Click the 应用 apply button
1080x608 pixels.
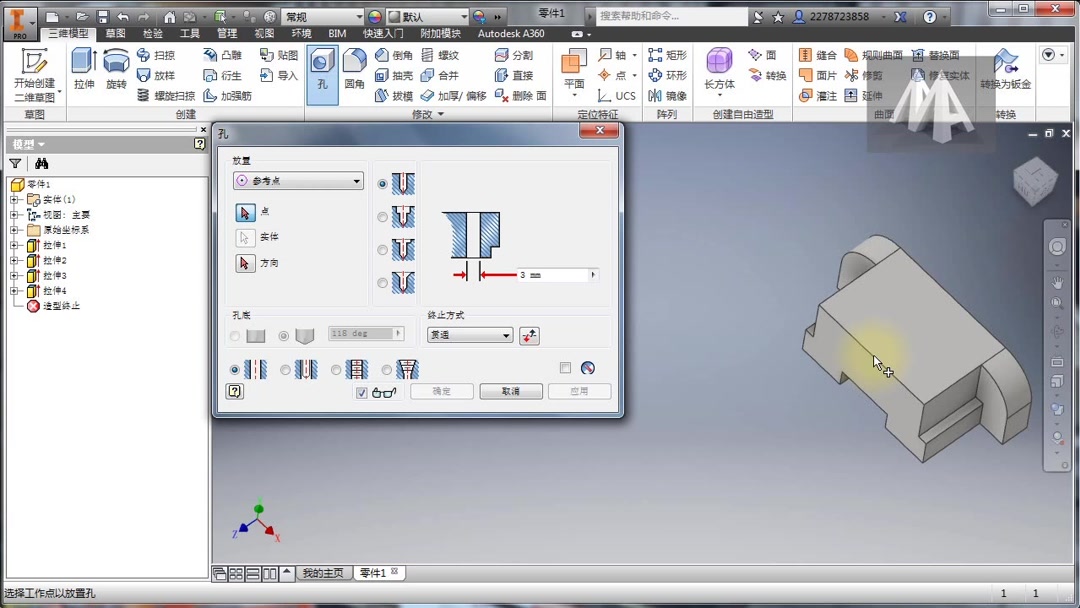[579, 391]
